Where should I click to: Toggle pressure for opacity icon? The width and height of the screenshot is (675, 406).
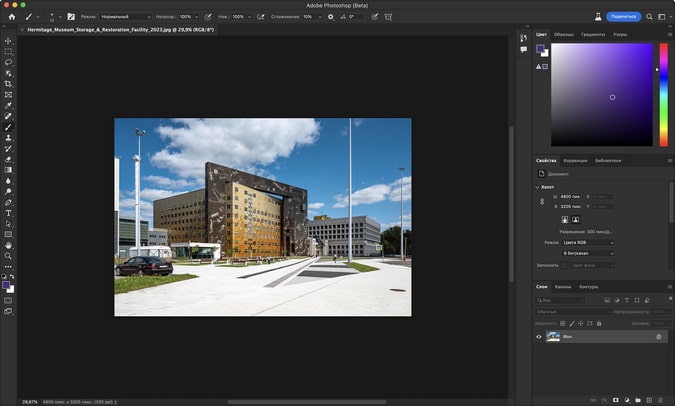click(208, 17)
